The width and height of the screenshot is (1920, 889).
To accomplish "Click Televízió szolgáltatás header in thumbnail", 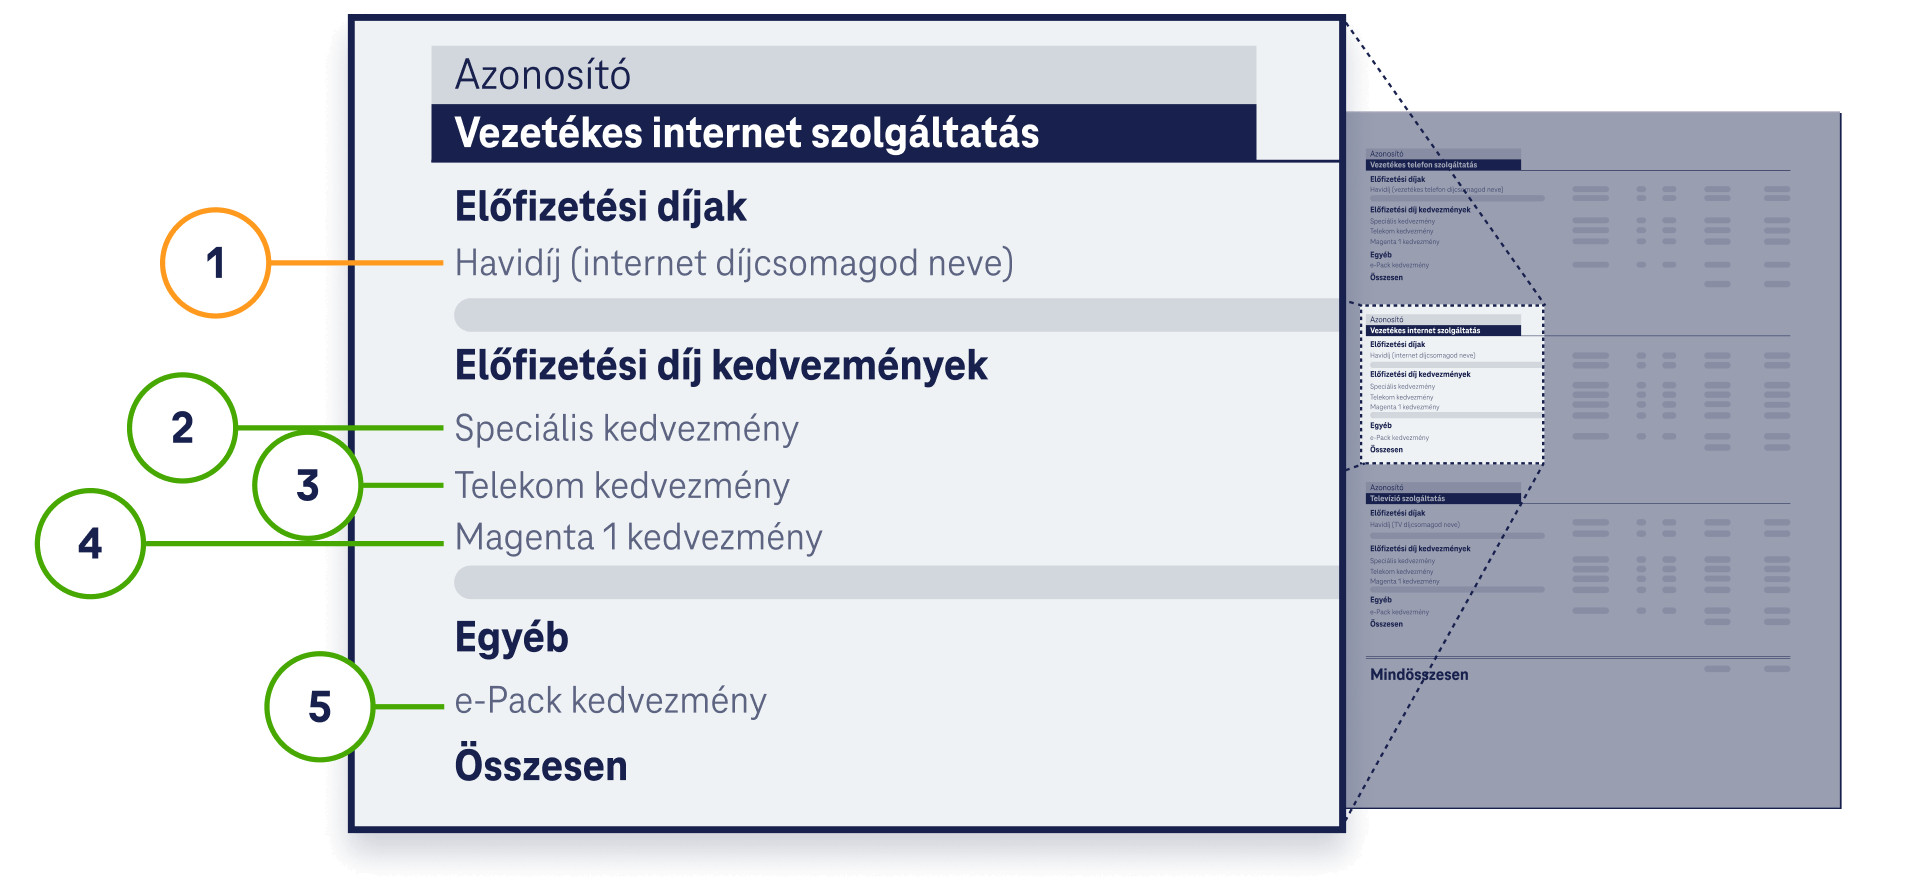I will point(1443,498).
